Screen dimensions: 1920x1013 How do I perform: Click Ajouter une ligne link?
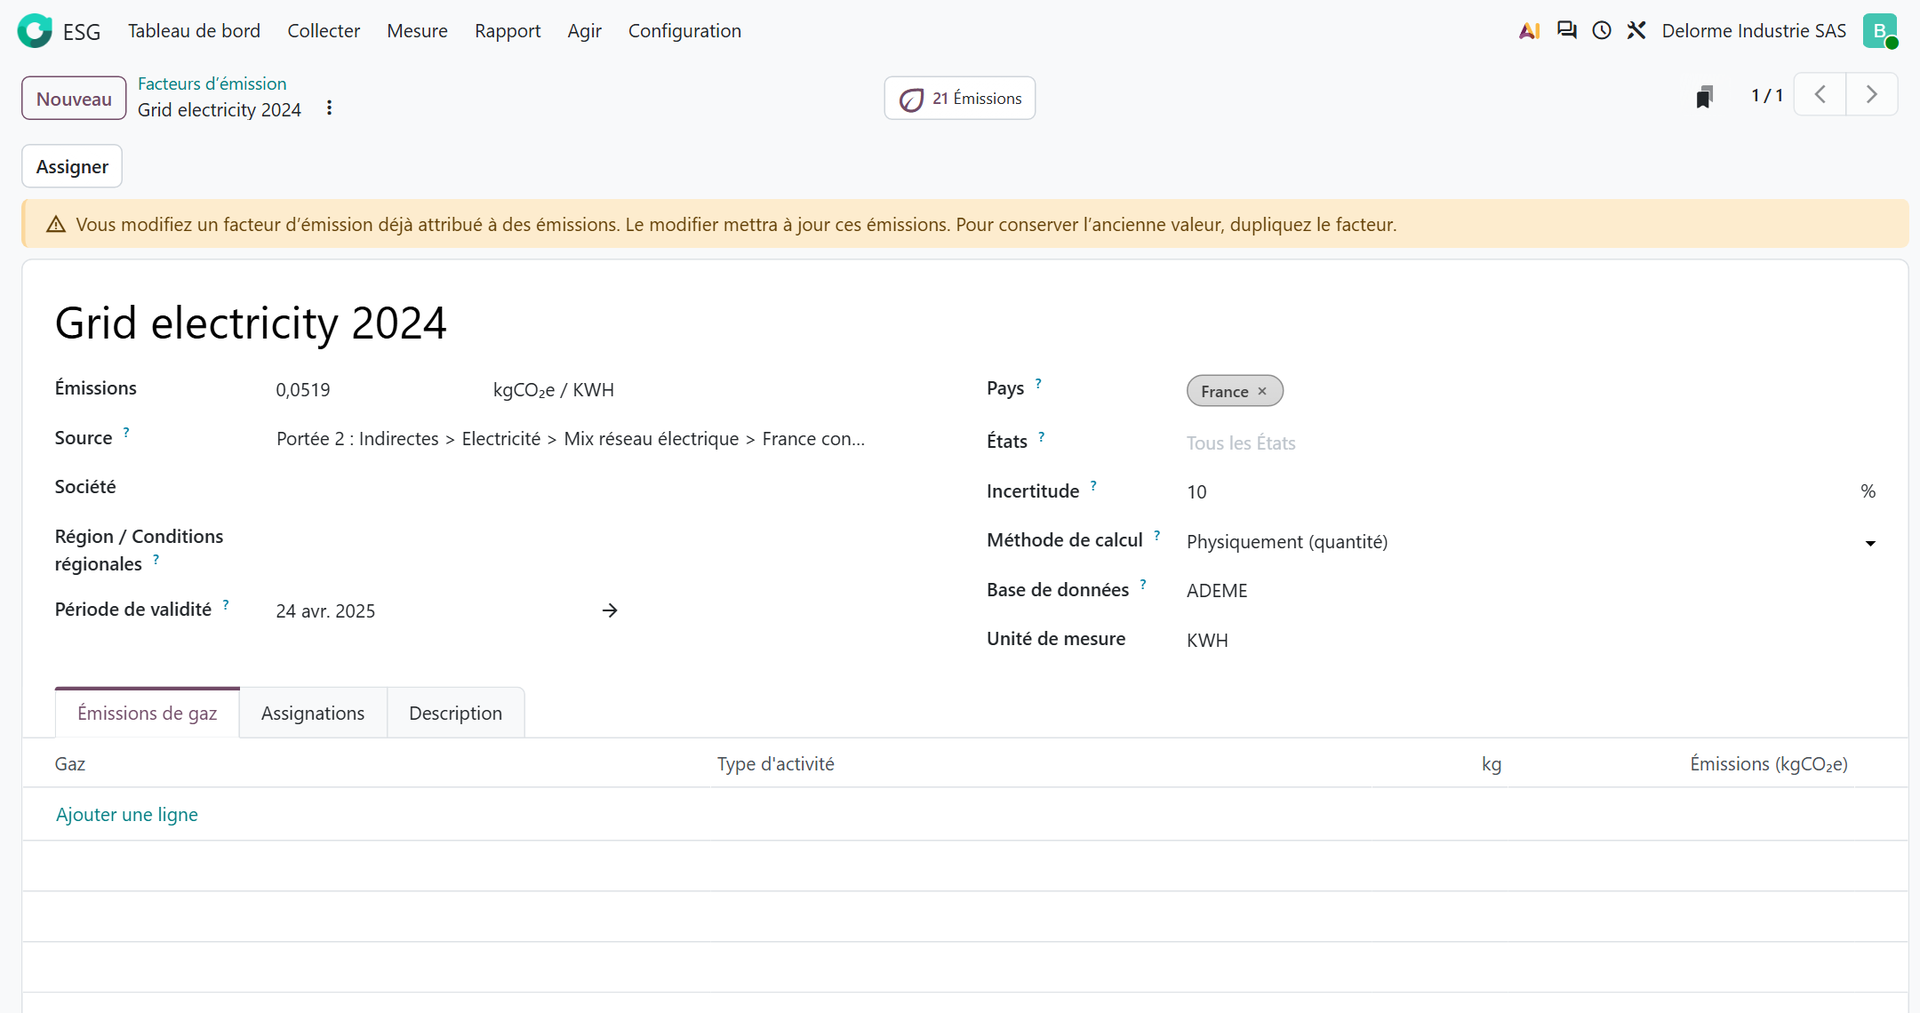pos(127,814)
